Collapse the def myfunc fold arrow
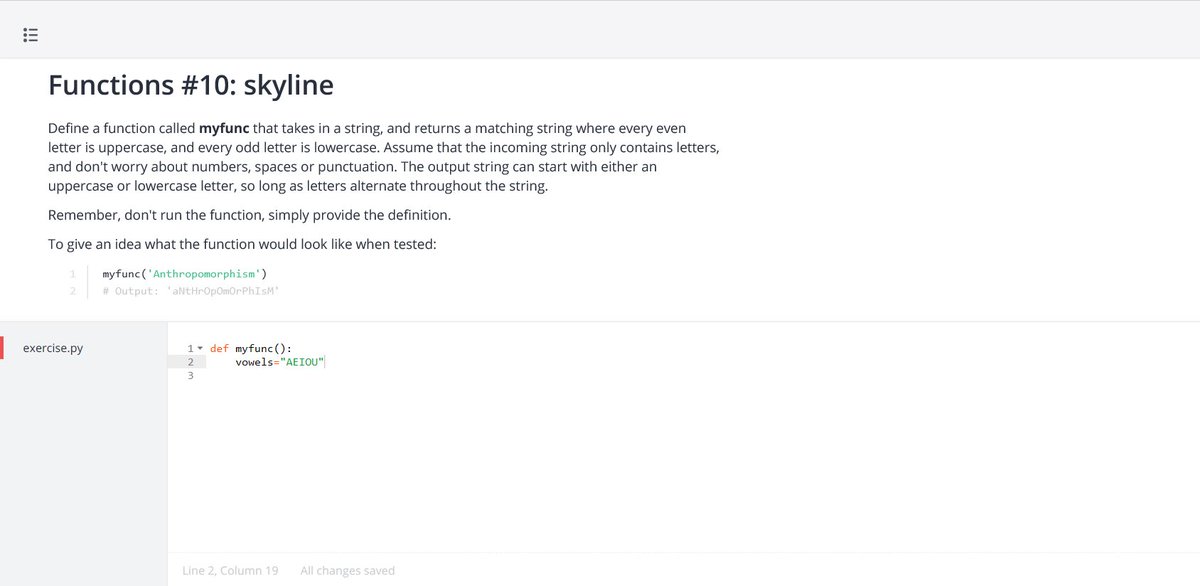The image size is (1200, 586). click(200, 348)
